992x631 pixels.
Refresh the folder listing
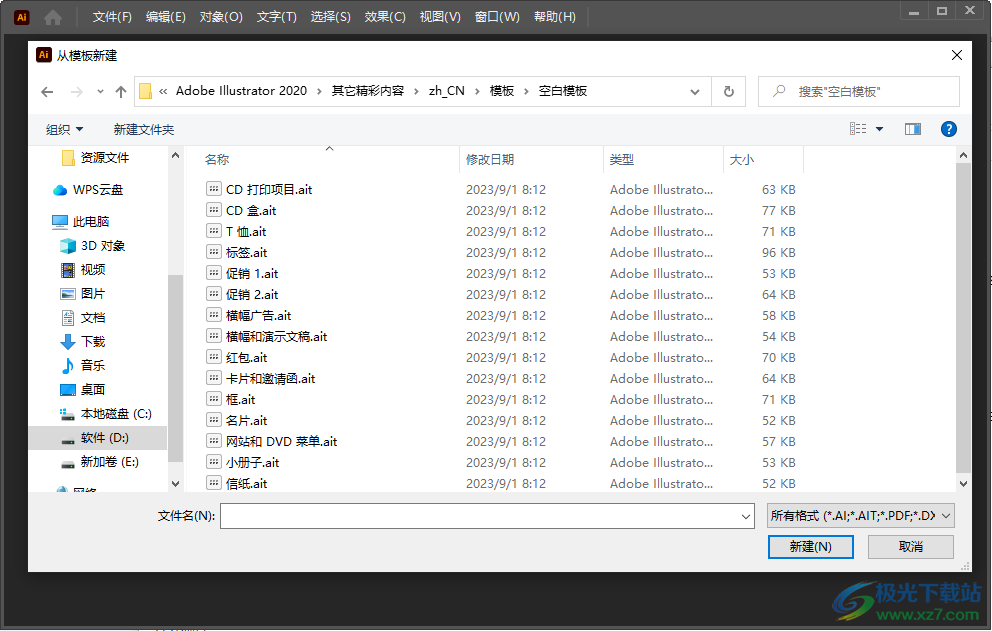pos(729,92)
